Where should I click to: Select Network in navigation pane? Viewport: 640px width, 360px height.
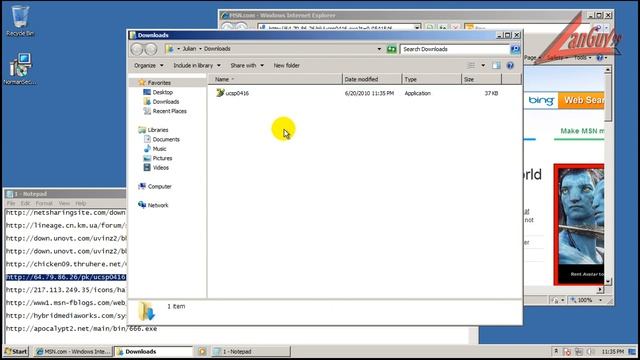(158, 205)
